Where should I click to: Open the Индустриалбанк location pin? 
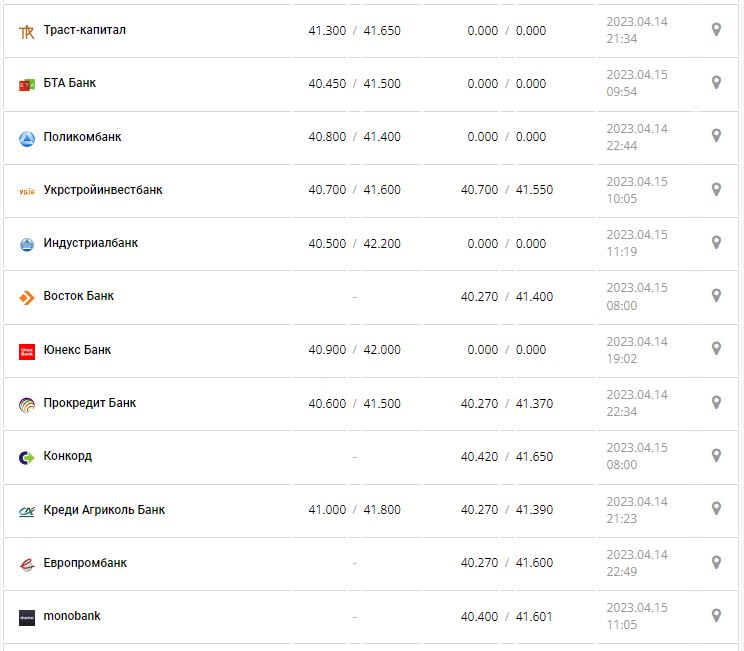coord(716,242)
